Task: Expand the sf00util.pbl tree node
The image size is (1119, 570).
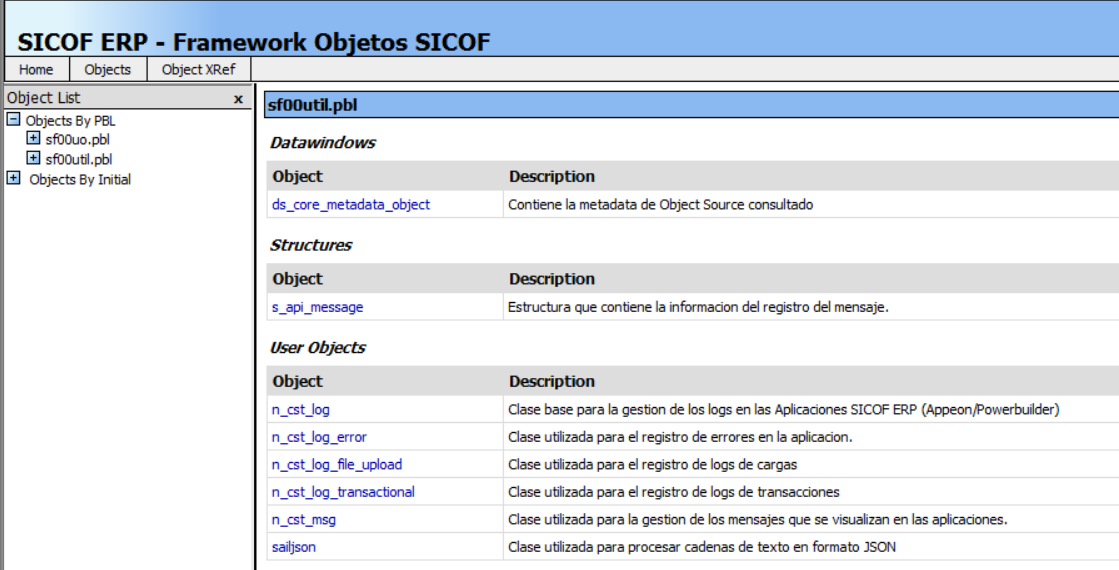Action: pos(33,159)
